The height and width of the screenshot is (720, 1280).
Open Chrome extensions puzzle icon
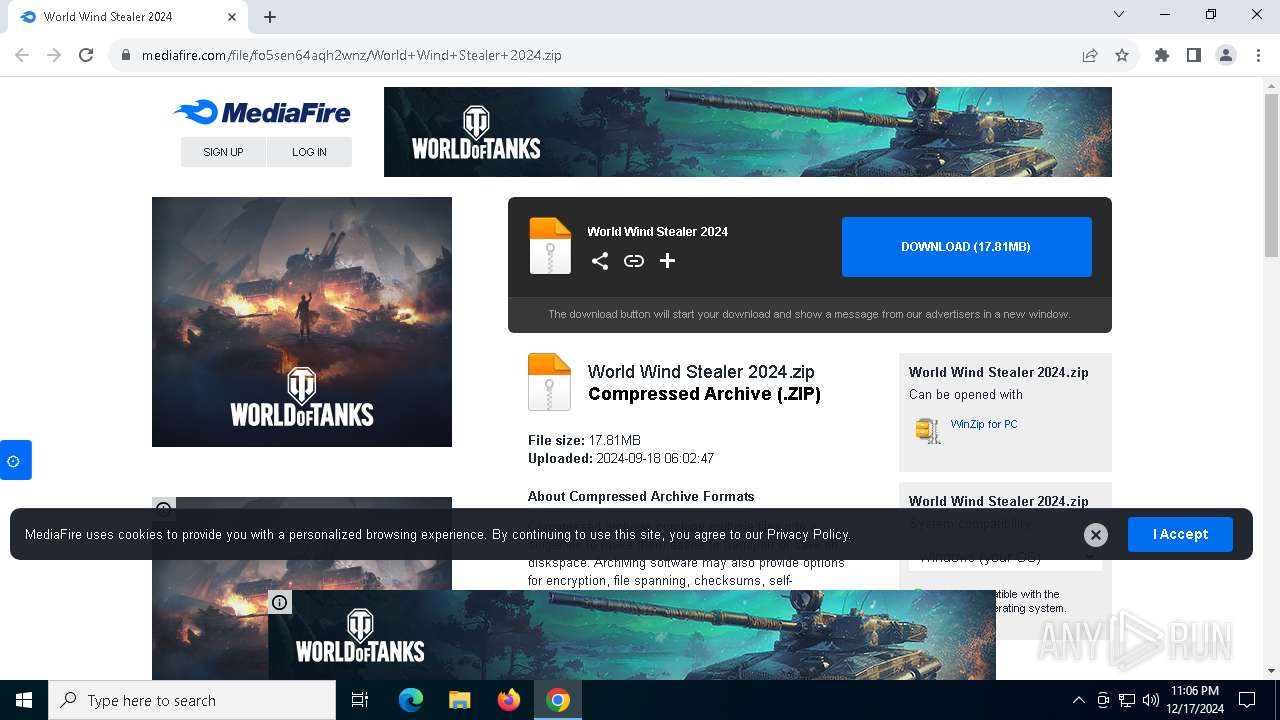pos(1162,55)
